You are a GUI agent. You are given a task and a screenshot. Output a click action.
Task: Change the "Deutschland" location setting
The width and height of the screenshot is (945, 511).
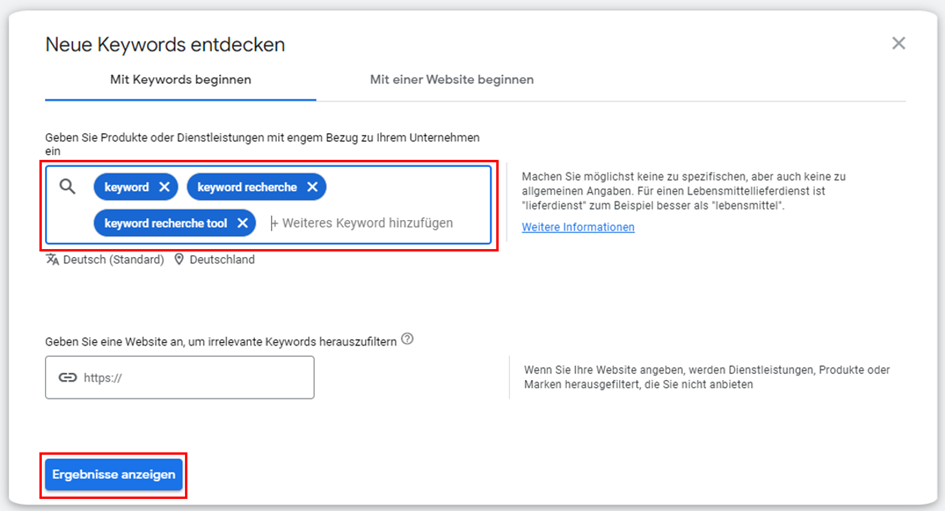223,259
